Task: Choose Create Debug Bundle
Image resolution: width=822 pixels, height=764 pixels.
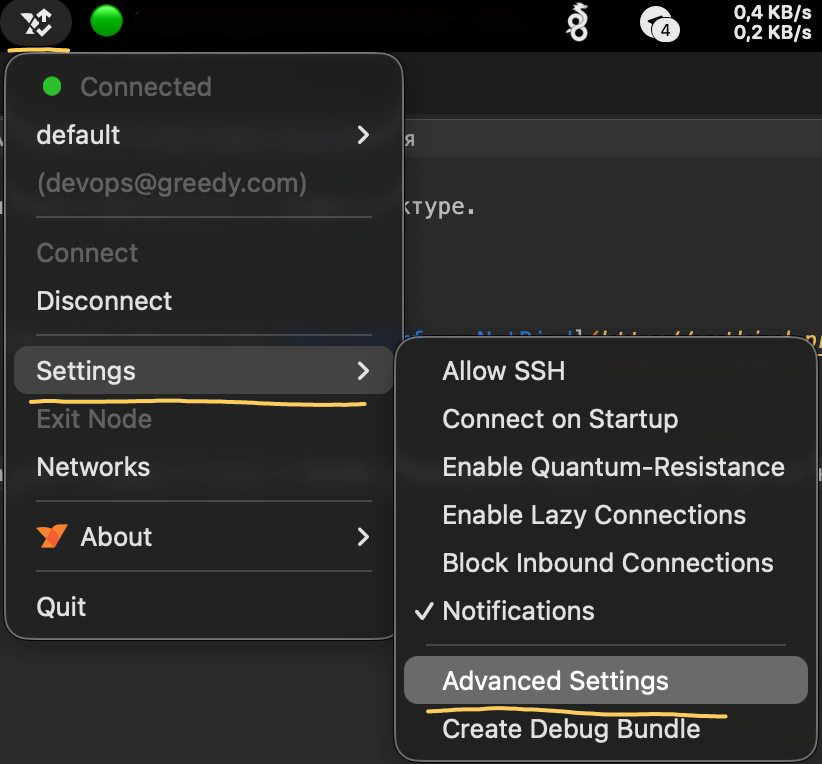Action: [571, 728]
